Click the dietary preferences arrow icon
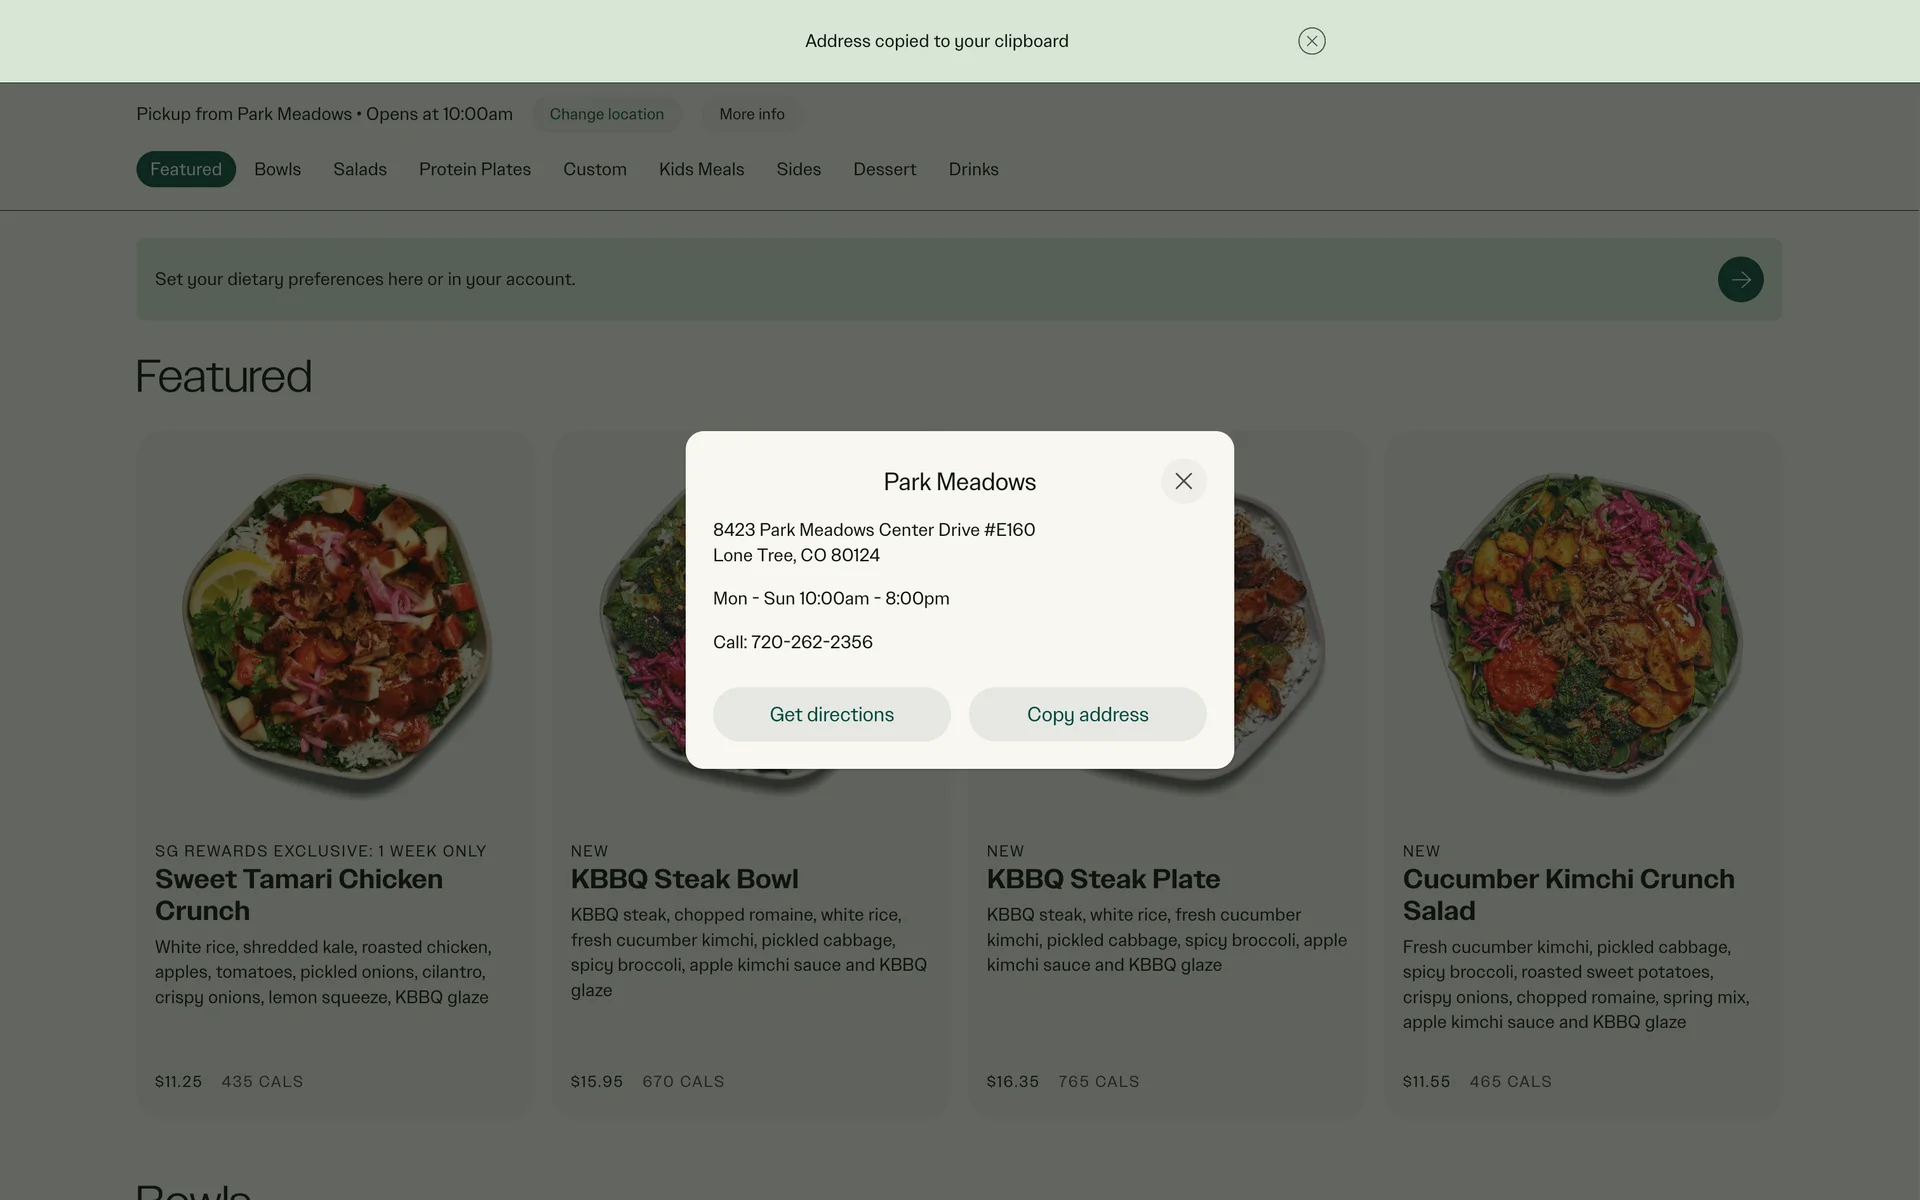This screenshot has height=1200, width=1920. [1740, 279]
